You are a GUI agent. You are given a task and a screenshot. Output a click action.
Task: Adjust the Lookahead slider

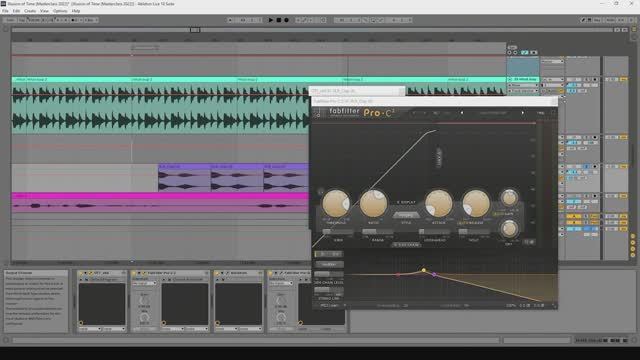(434, 231)
